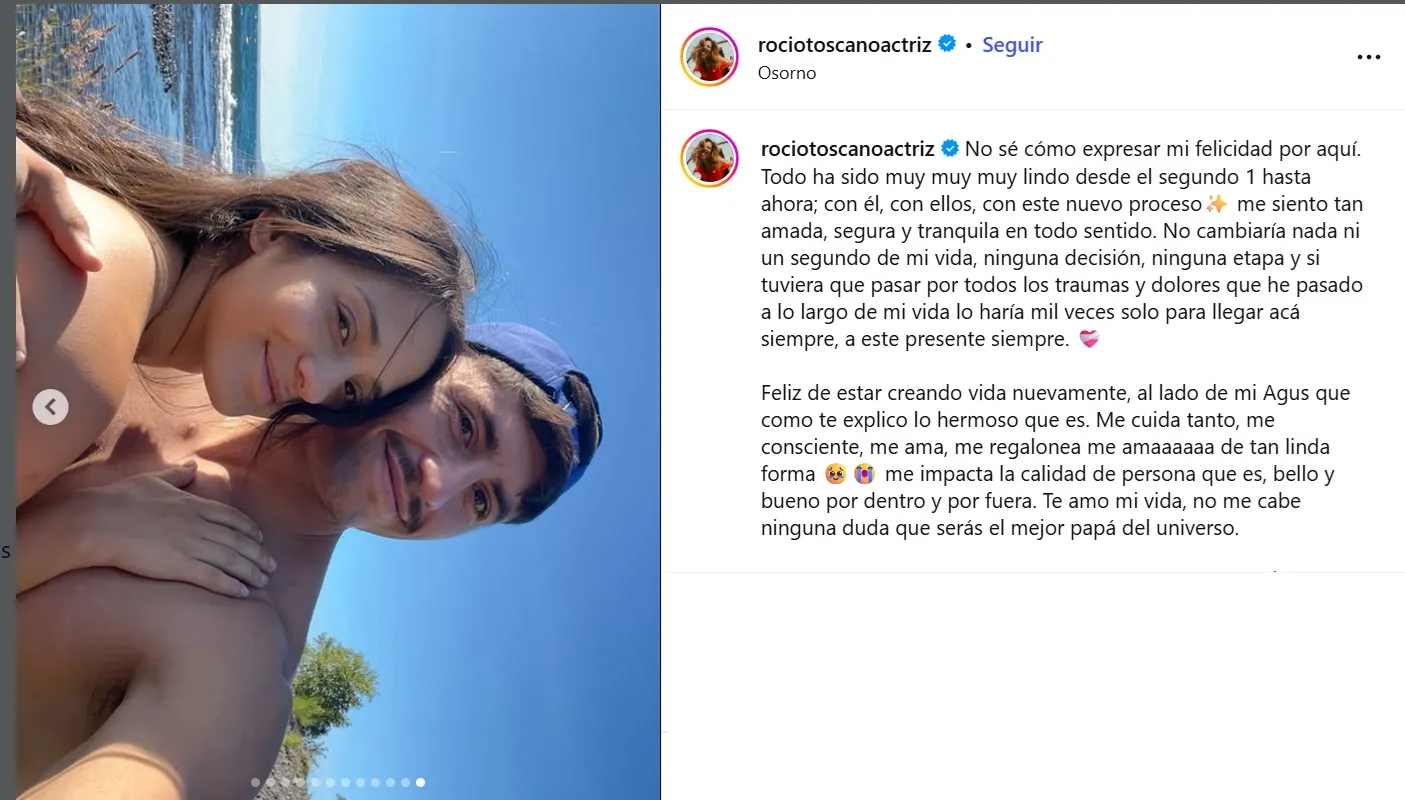The width and height of the screenshot is (1405, 800).
Task: Click the blue verified badge in the header
Action: 947,44
